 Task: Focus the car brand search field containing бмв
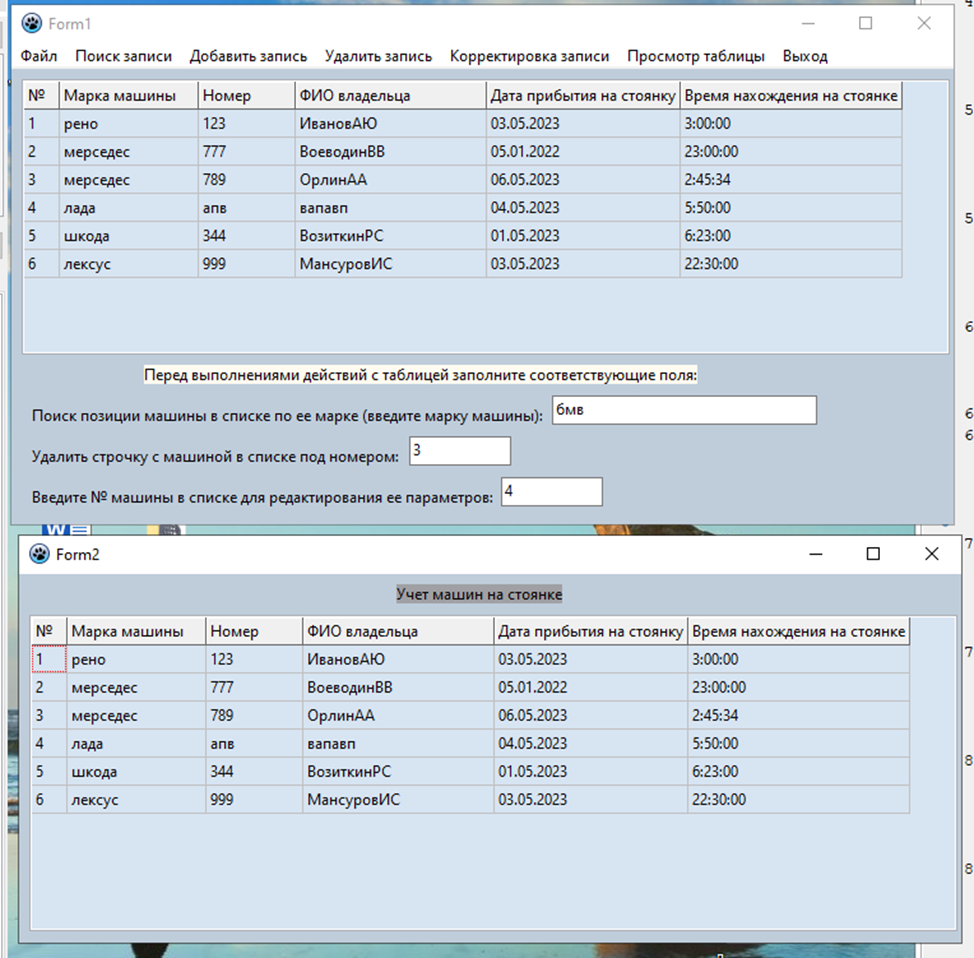pos(683,411)
